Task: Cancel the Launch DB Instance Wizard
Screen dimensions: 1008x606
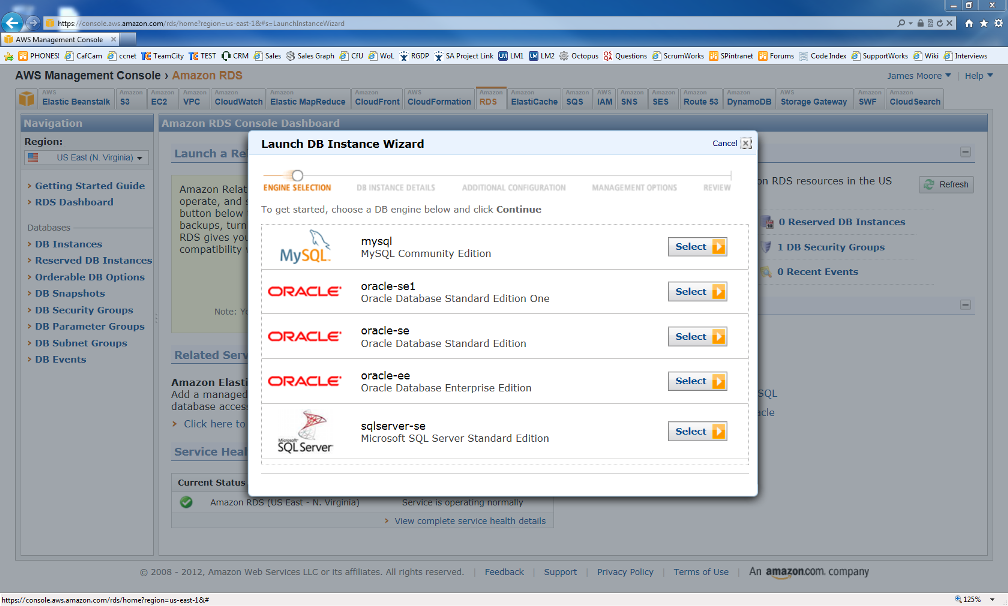Action: [x=732, y=143]
